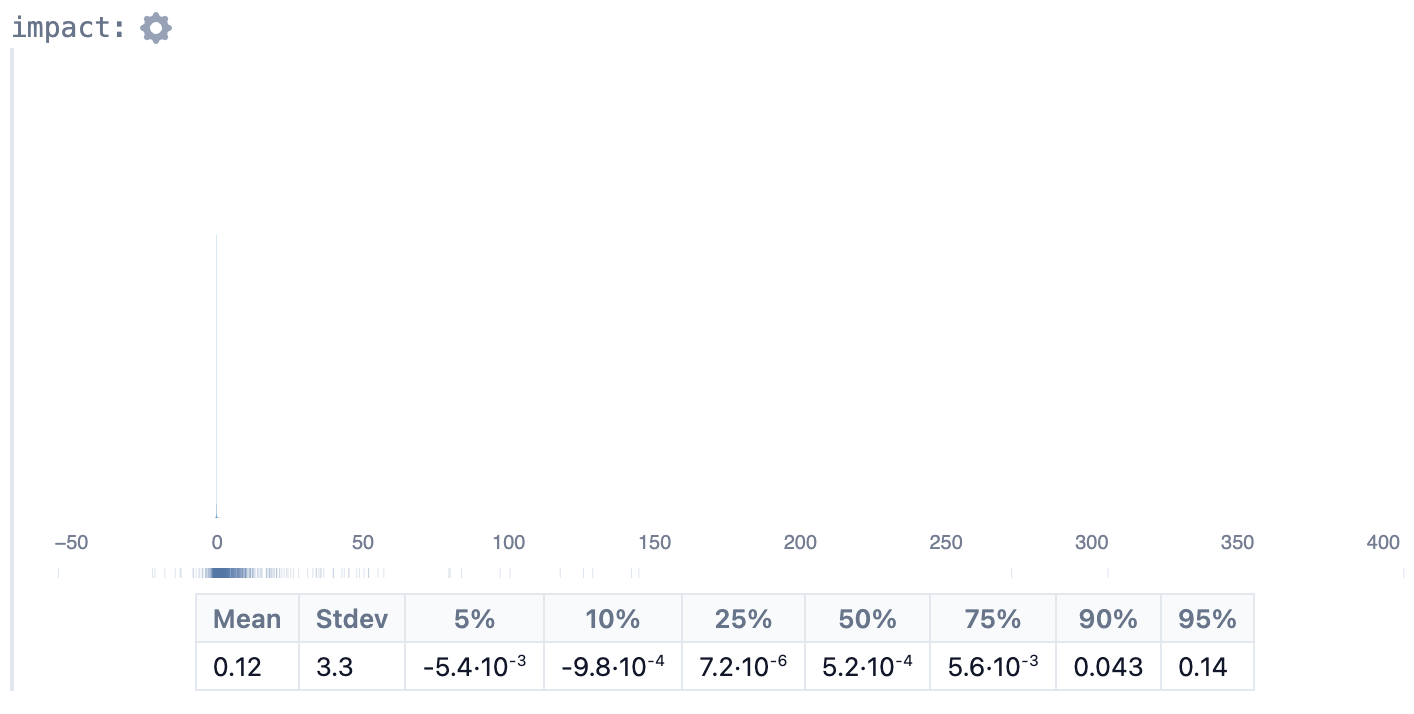Click the 90% percentile header

1108,619
